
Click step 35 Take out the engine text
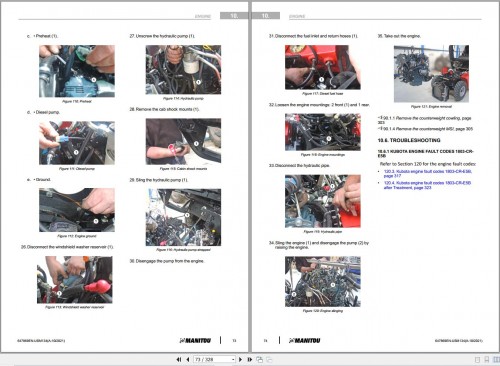pyautogui.click(x=399, y=36)
